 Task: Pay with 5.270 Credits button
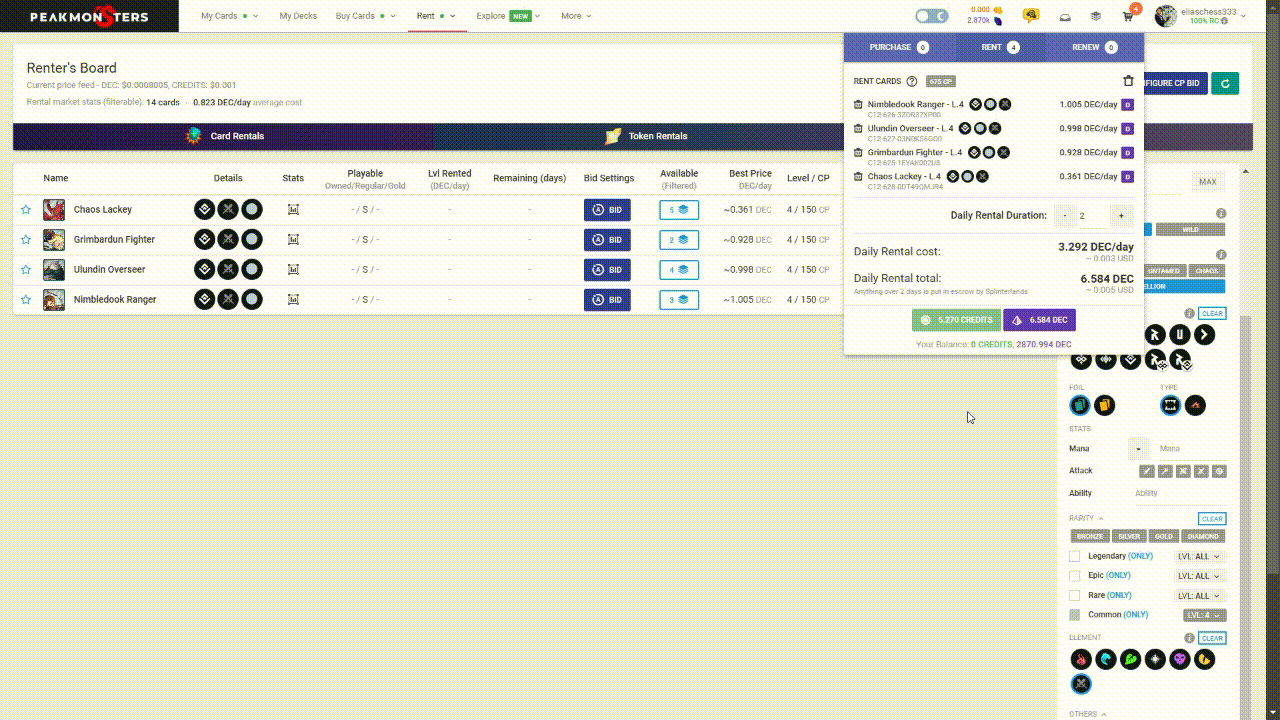pos(956,320)
